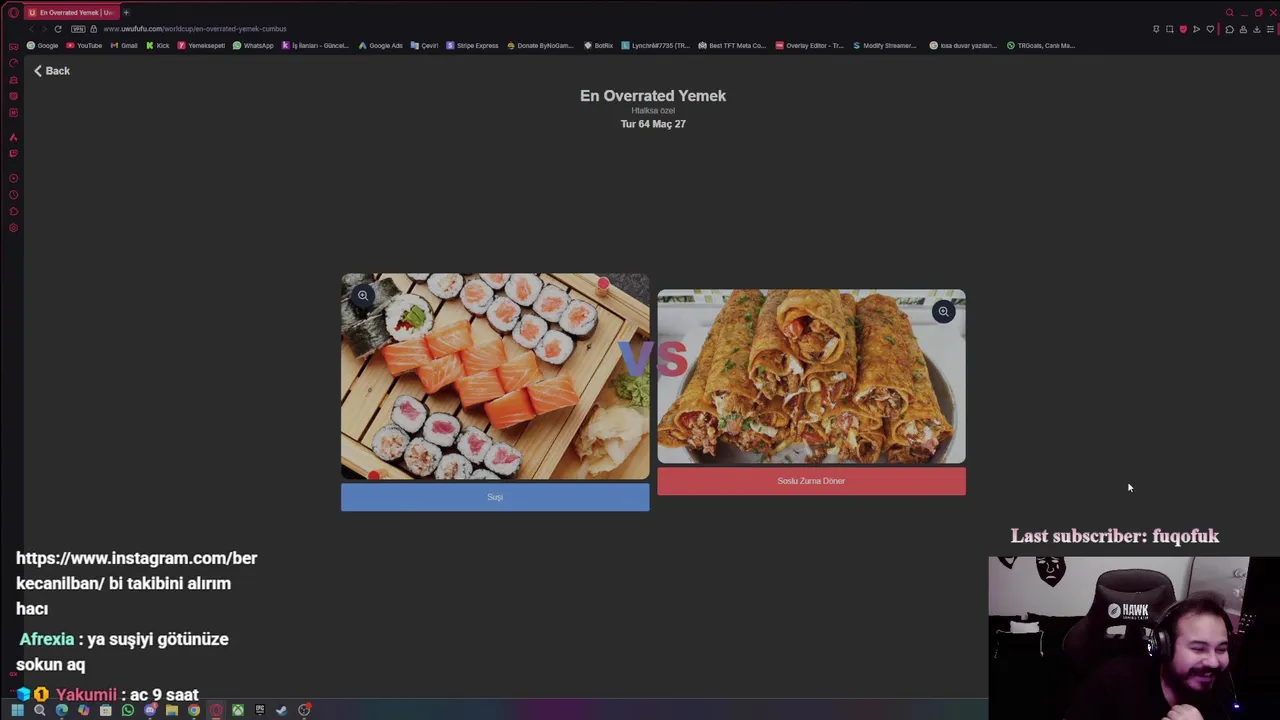The width and height of the screenshot is (1280, 720).
Task: Open Epic Games launcher from taskbar
Action: [260, 710]
